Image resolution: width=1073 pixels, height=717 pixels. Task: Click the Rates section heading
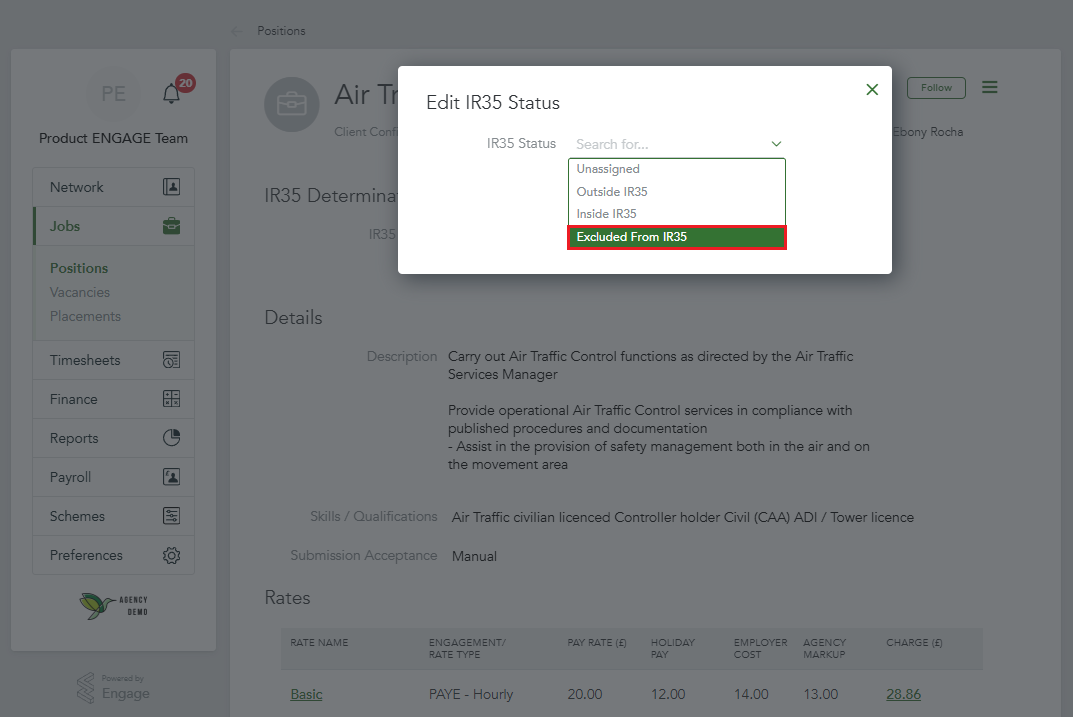click(287, 598)
